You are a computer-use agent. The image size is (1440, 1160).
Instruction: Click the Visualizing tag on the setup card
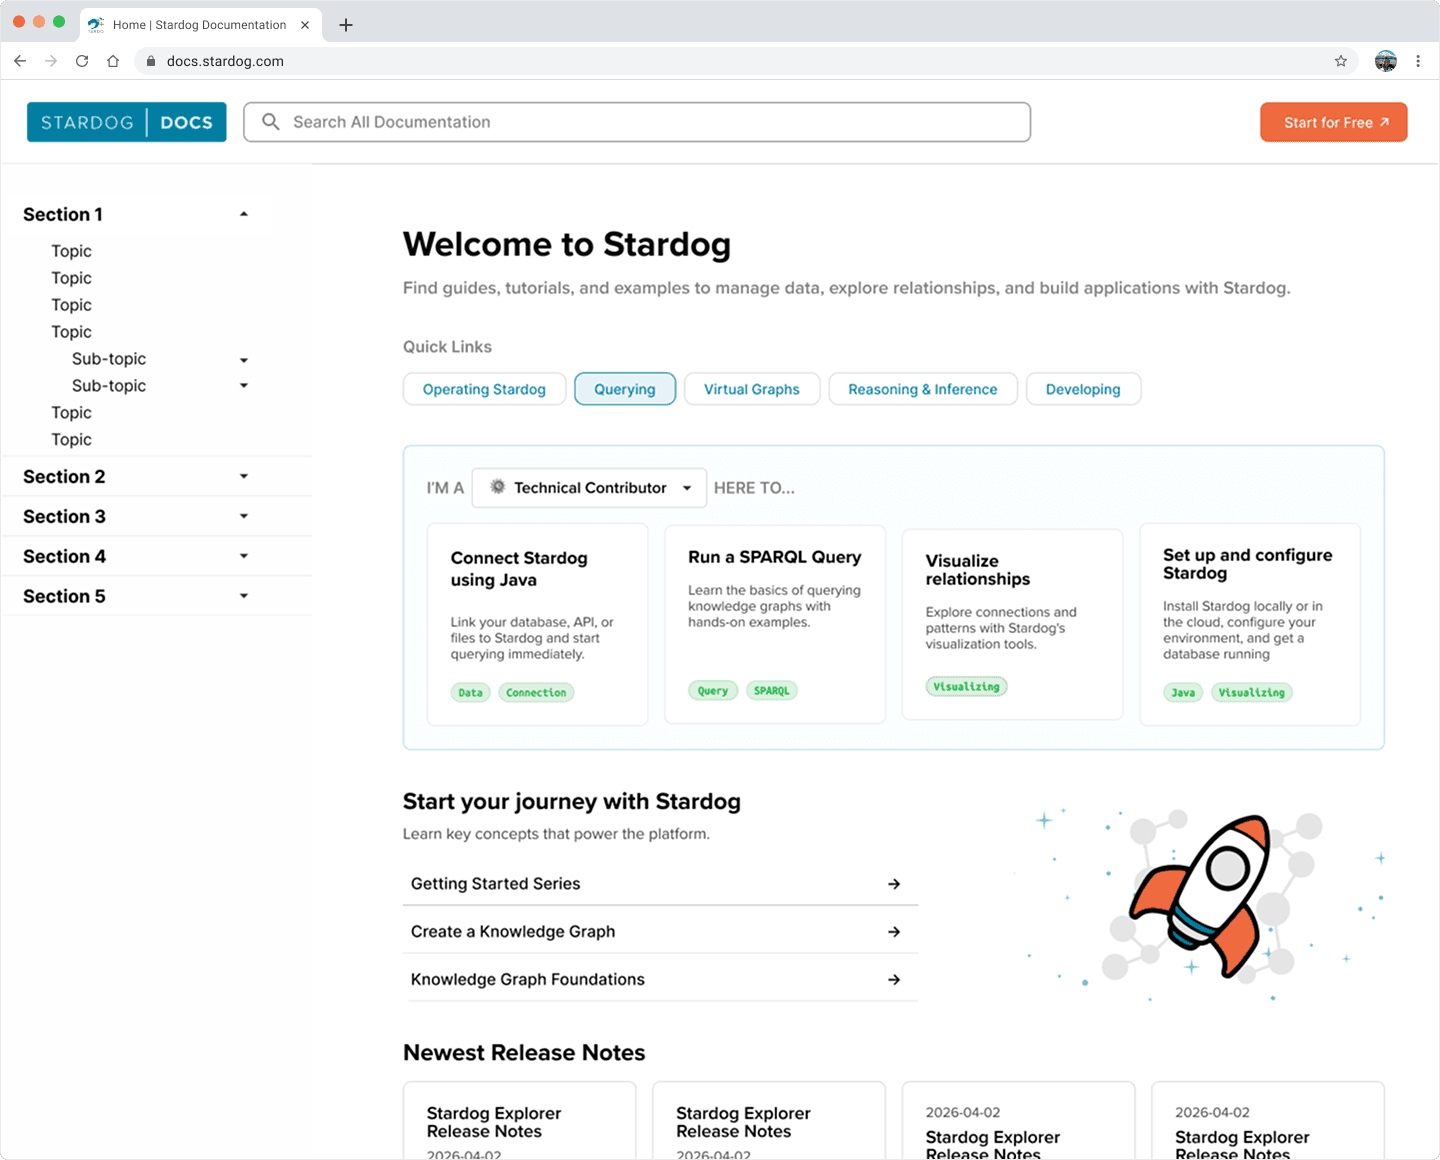(x=1252, y=692)
